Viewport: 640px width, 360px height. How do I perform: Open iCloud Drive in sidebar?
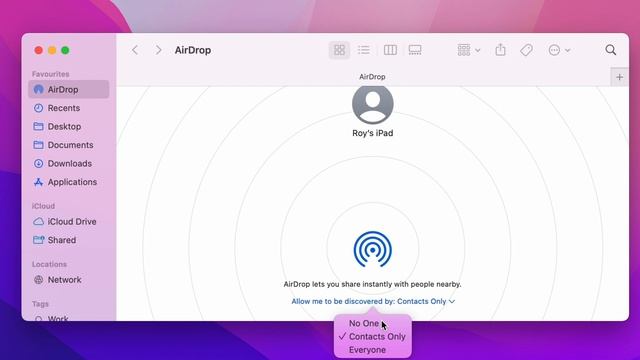69,222
